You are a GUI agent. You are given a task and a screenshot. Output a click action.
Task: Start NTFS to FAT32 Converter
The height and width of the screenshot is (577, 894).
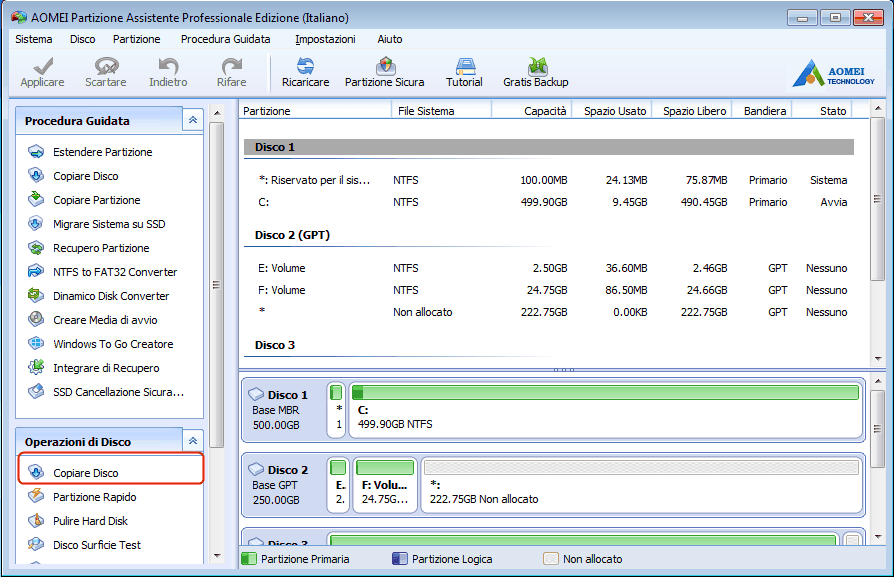pos(115,272)
